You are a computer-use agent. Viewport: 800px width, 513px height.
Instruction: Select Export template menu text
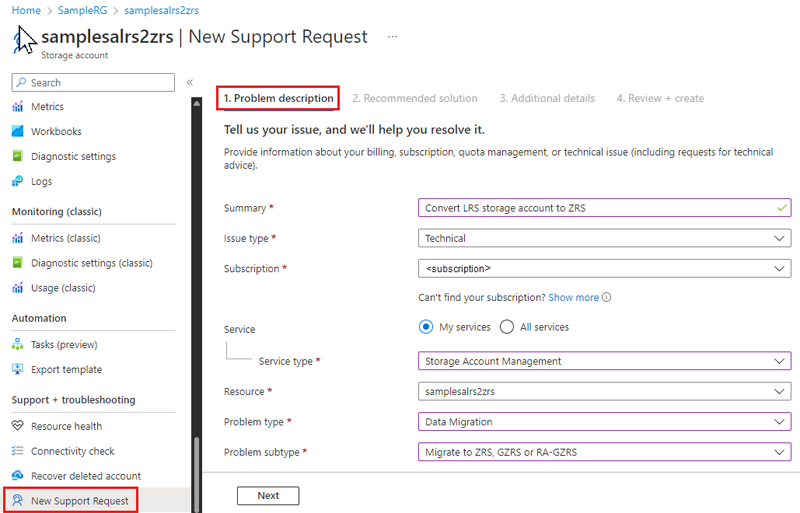click(x=66, y=369)
